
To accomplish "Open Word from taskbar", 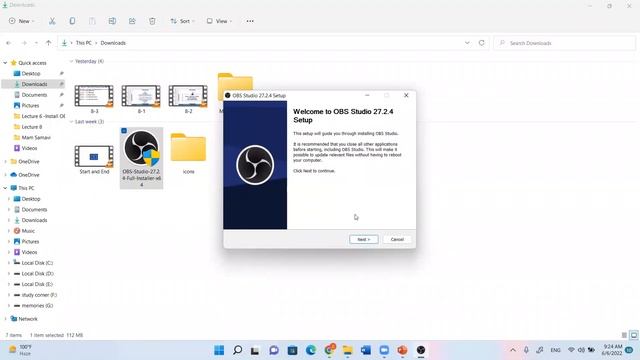I will [x=366, y=350].
